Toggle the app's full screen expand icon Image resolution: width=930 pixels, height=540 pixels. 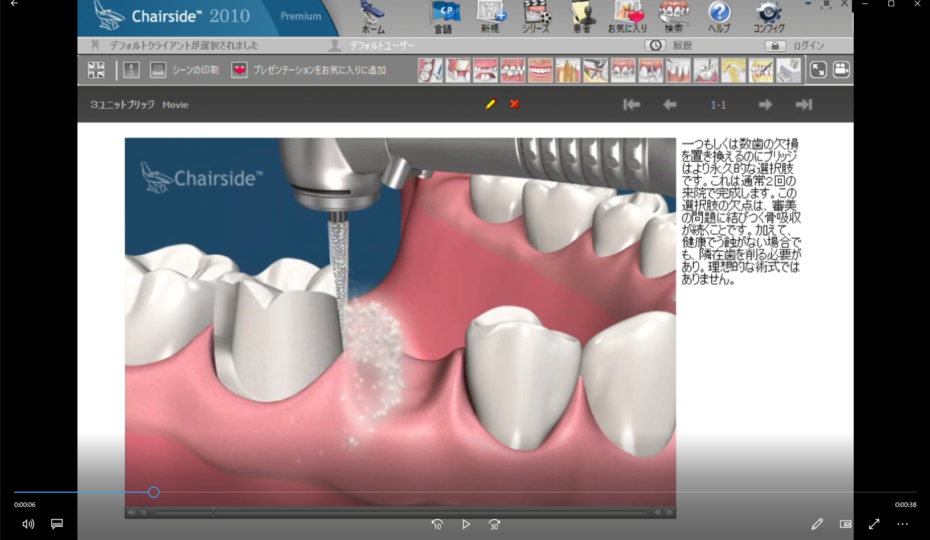(818, 70)
